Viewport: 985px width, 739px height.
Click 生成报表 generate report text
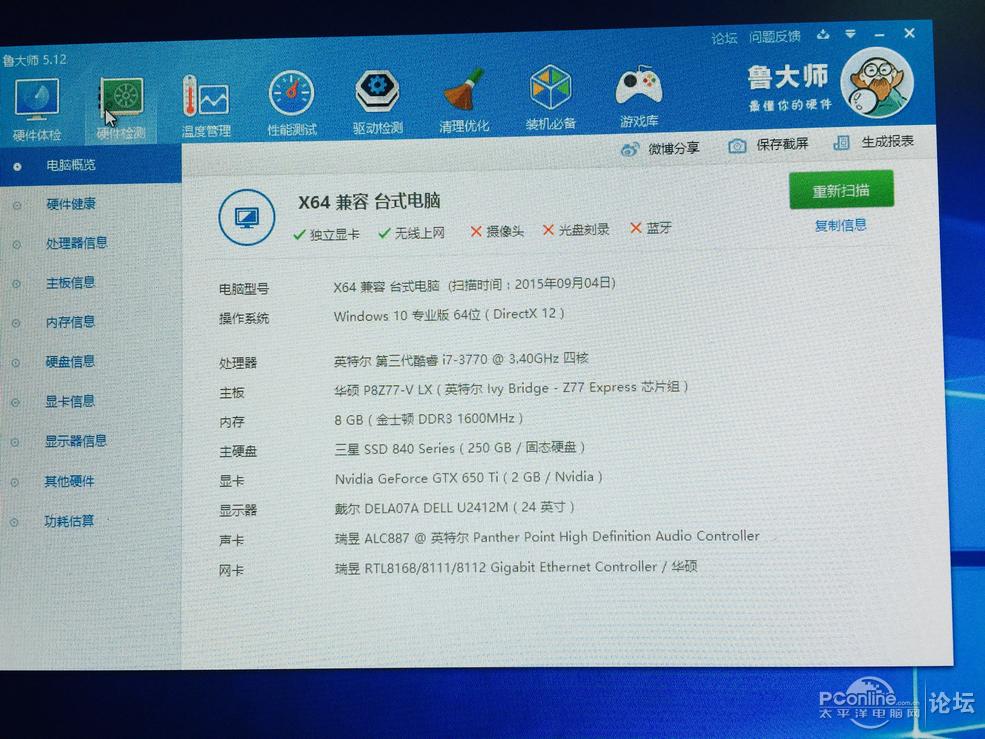(887, 141)
